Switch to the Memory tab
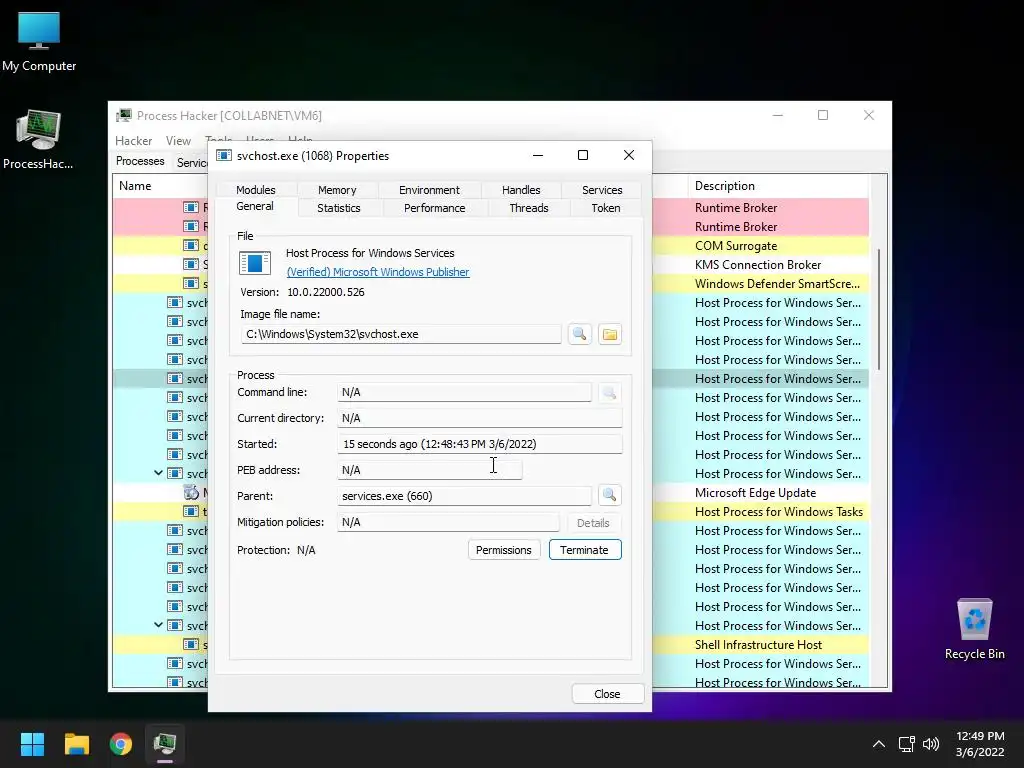This screenshot has height=768, width=1024. (337, 190)
